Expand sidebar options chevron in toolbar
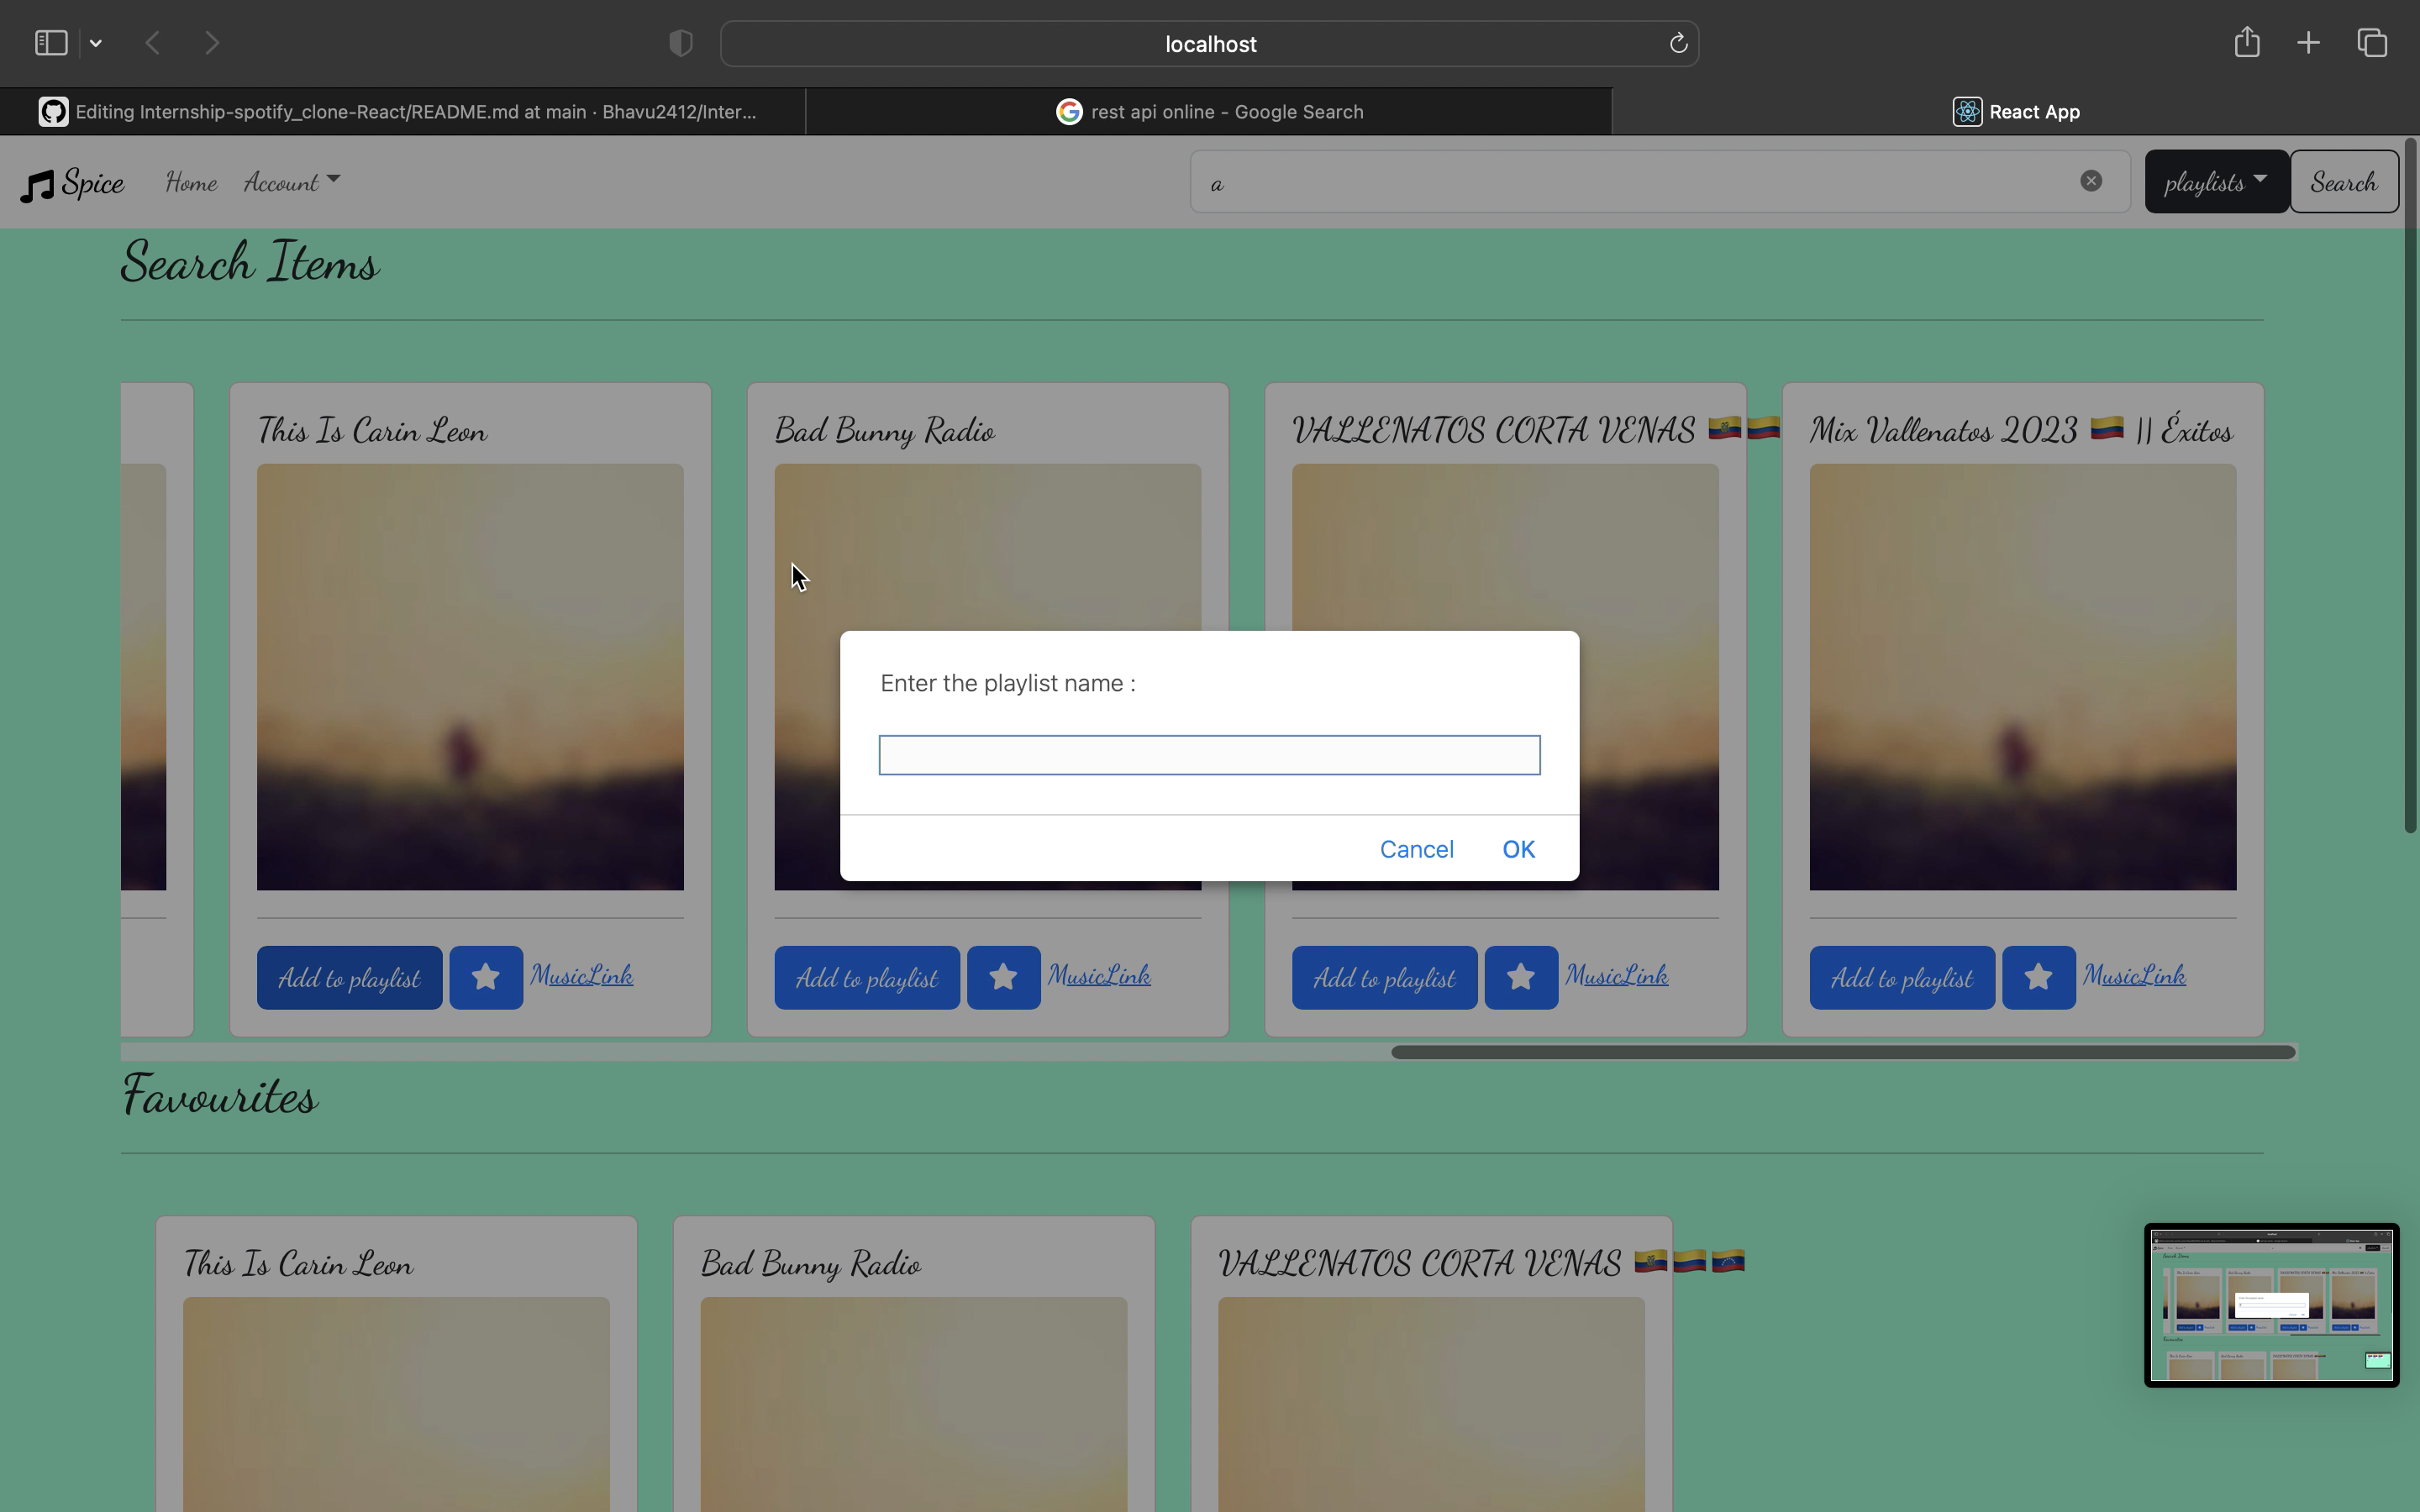This screenshot has height=1512, width=2420. (96, 43)
